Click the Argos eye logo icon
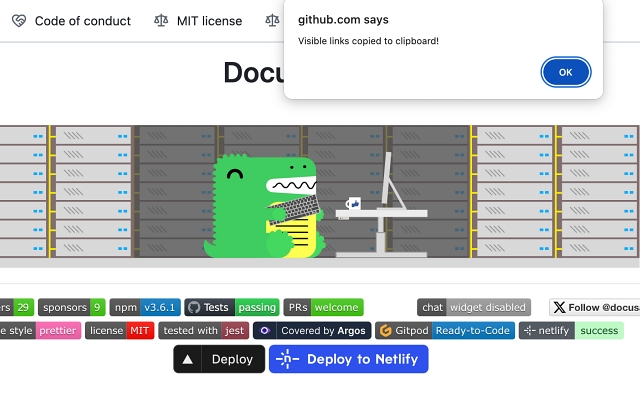The height and width of the screenshot is (400, 640). pos(265,331)
